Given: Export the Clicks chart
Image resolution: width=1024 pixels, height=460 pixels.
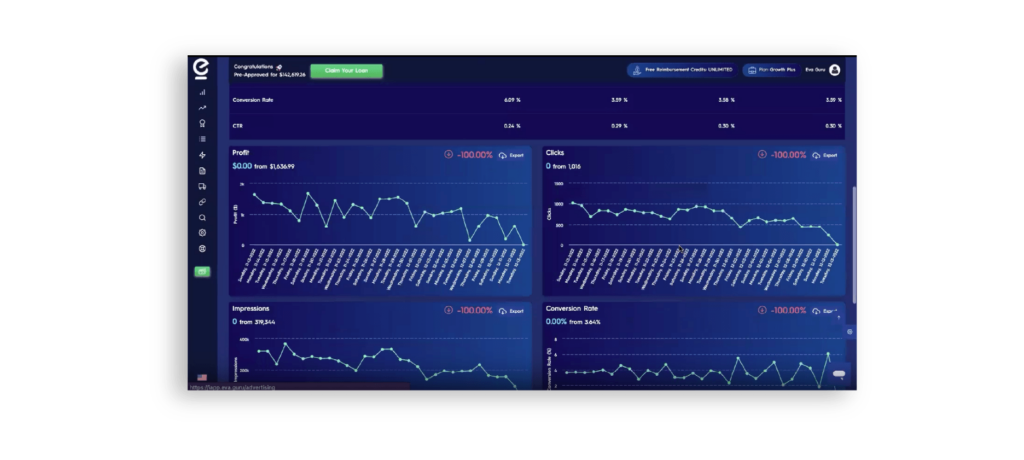Looking at the screenshot, I should (x=825, y=156).
